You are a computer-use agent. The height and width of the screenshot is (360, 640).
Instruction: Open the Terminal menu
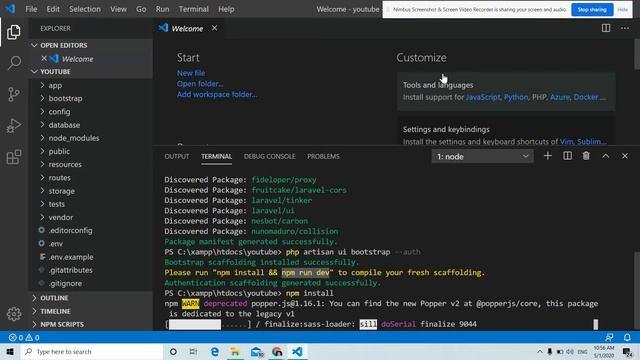click(193, 9)
